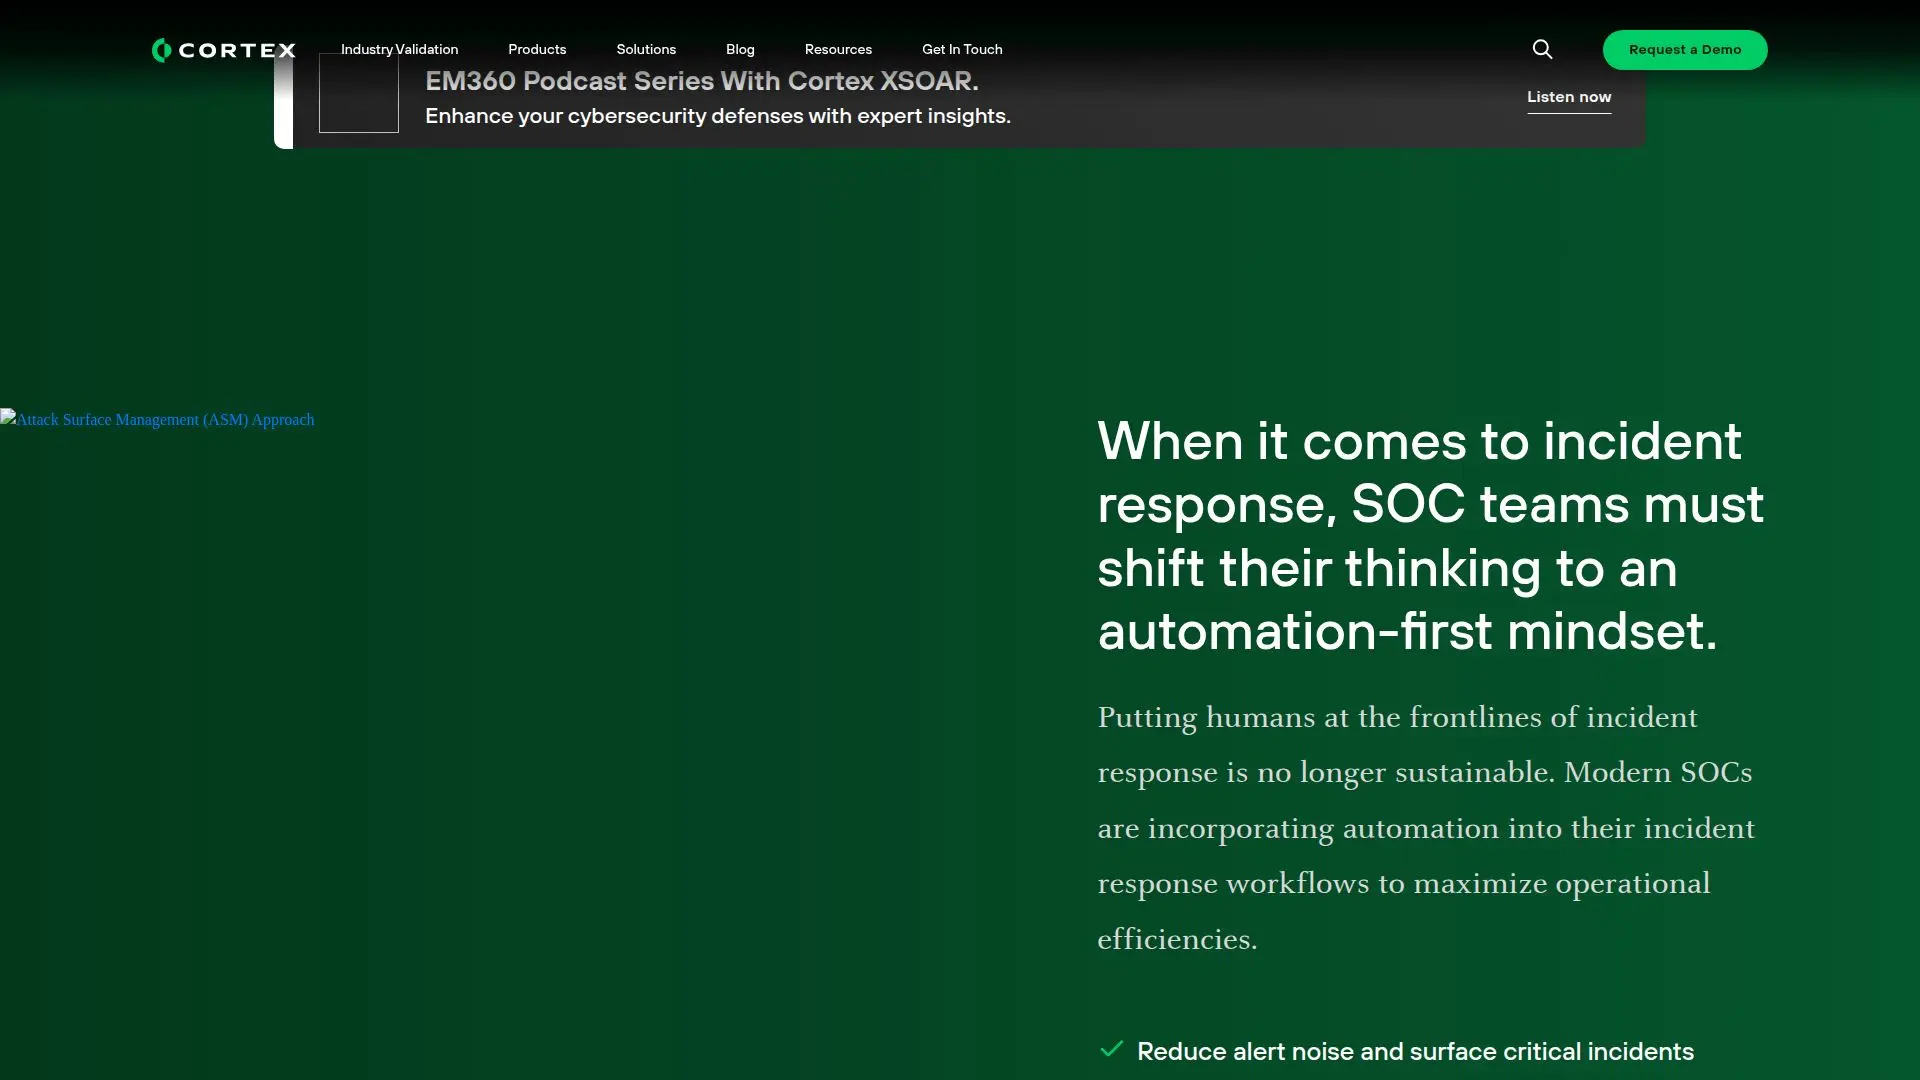Open the Solutions menu
Screen dimensions: 1920x1080
click(646, 49)
